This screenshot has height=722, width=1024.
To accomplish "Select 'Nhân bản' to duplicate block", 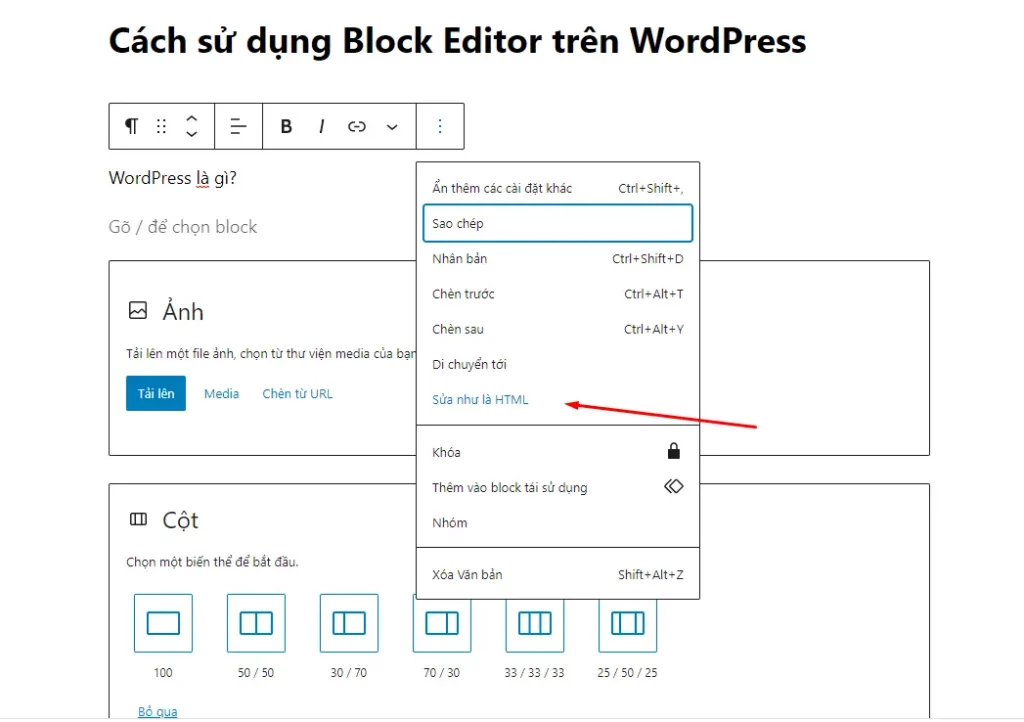I will pos(558,259).
